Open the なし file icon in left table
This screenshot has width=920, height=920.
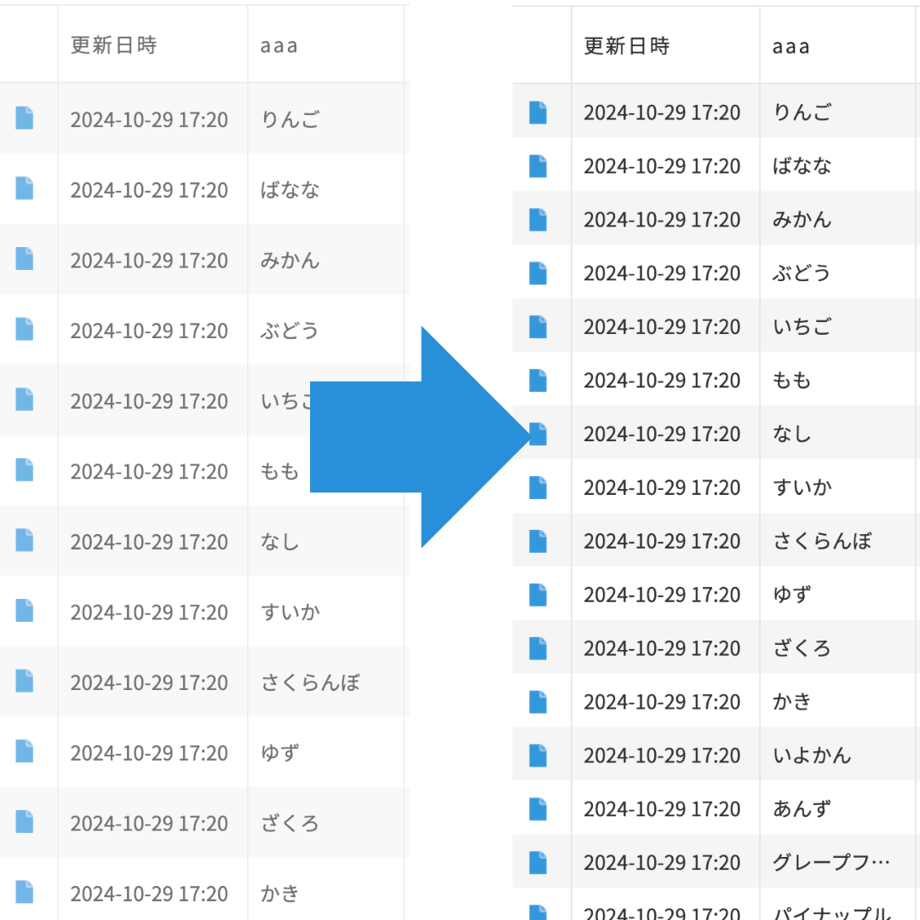pos(24,540)
